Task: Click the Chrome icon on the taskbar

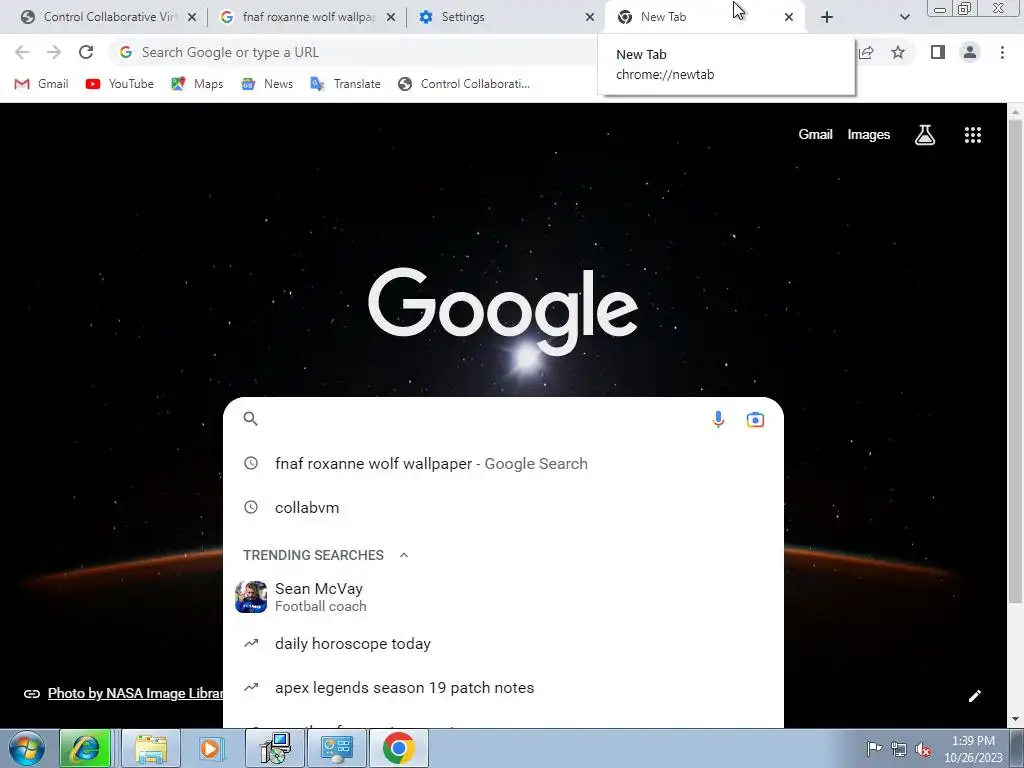Action: point(398,748)
